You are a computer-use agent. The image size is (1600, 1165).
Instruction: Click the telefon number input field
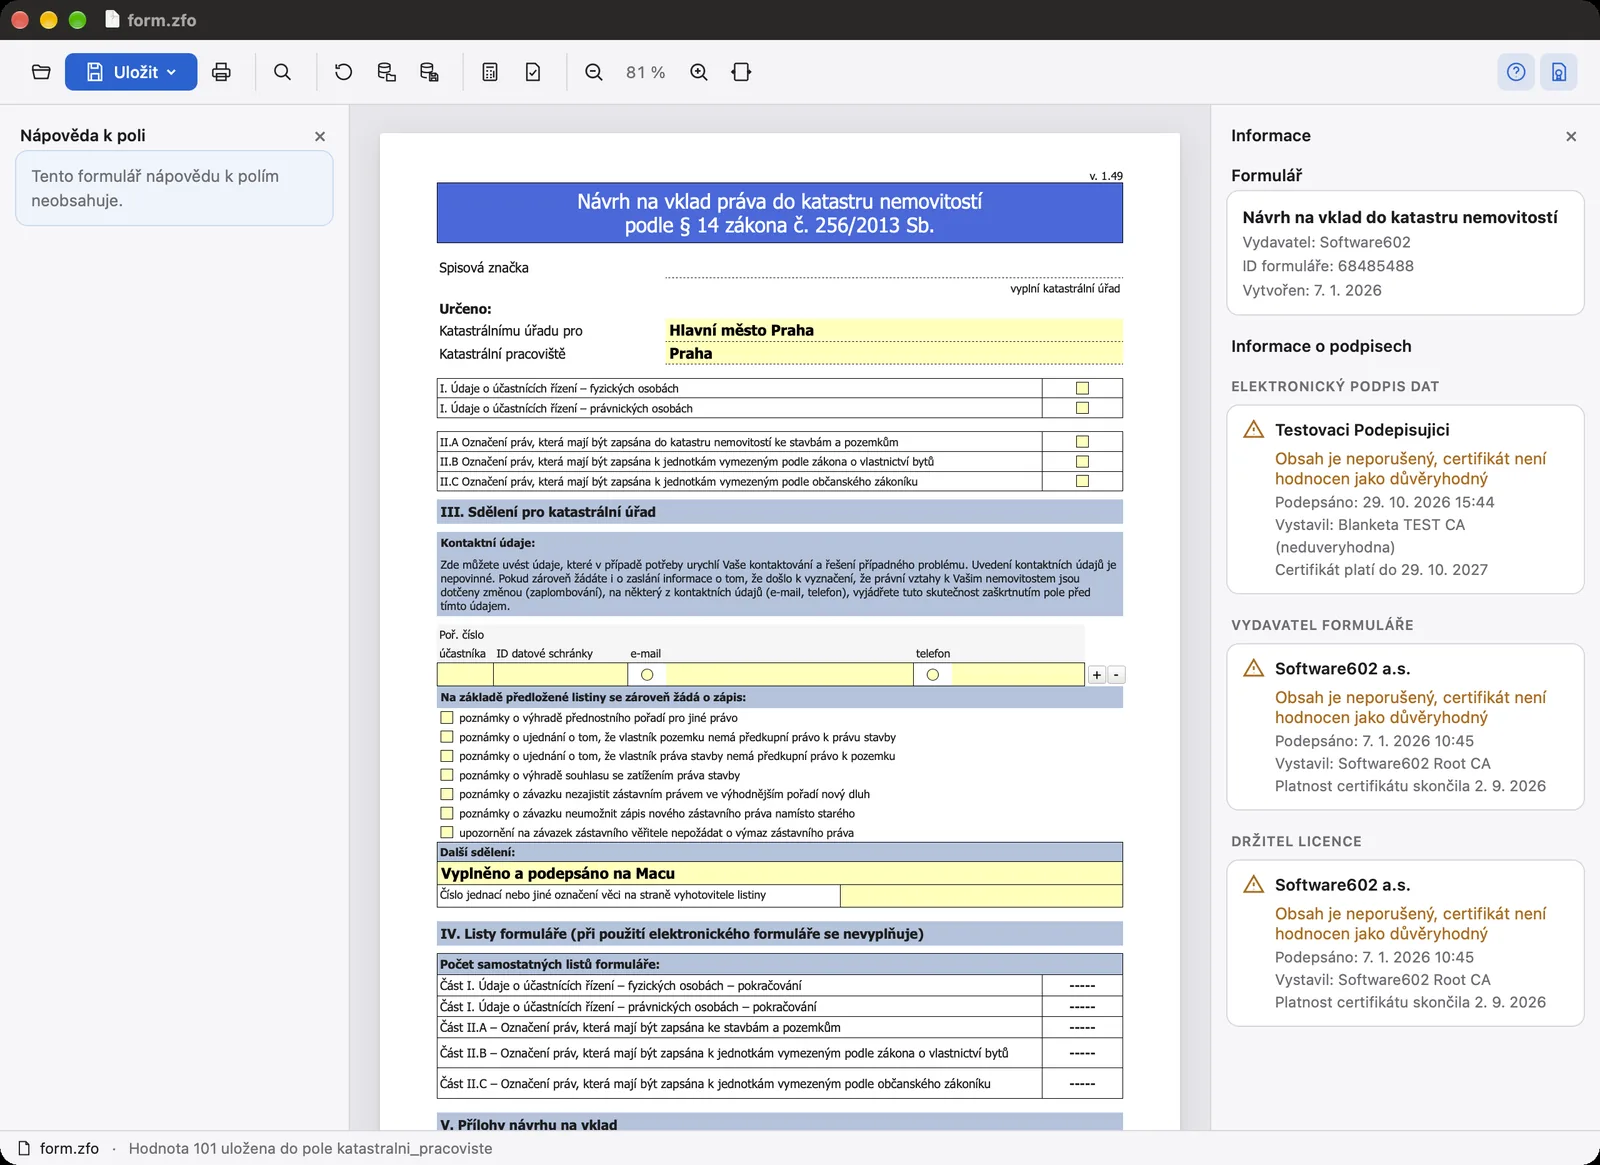point(1018,675)
